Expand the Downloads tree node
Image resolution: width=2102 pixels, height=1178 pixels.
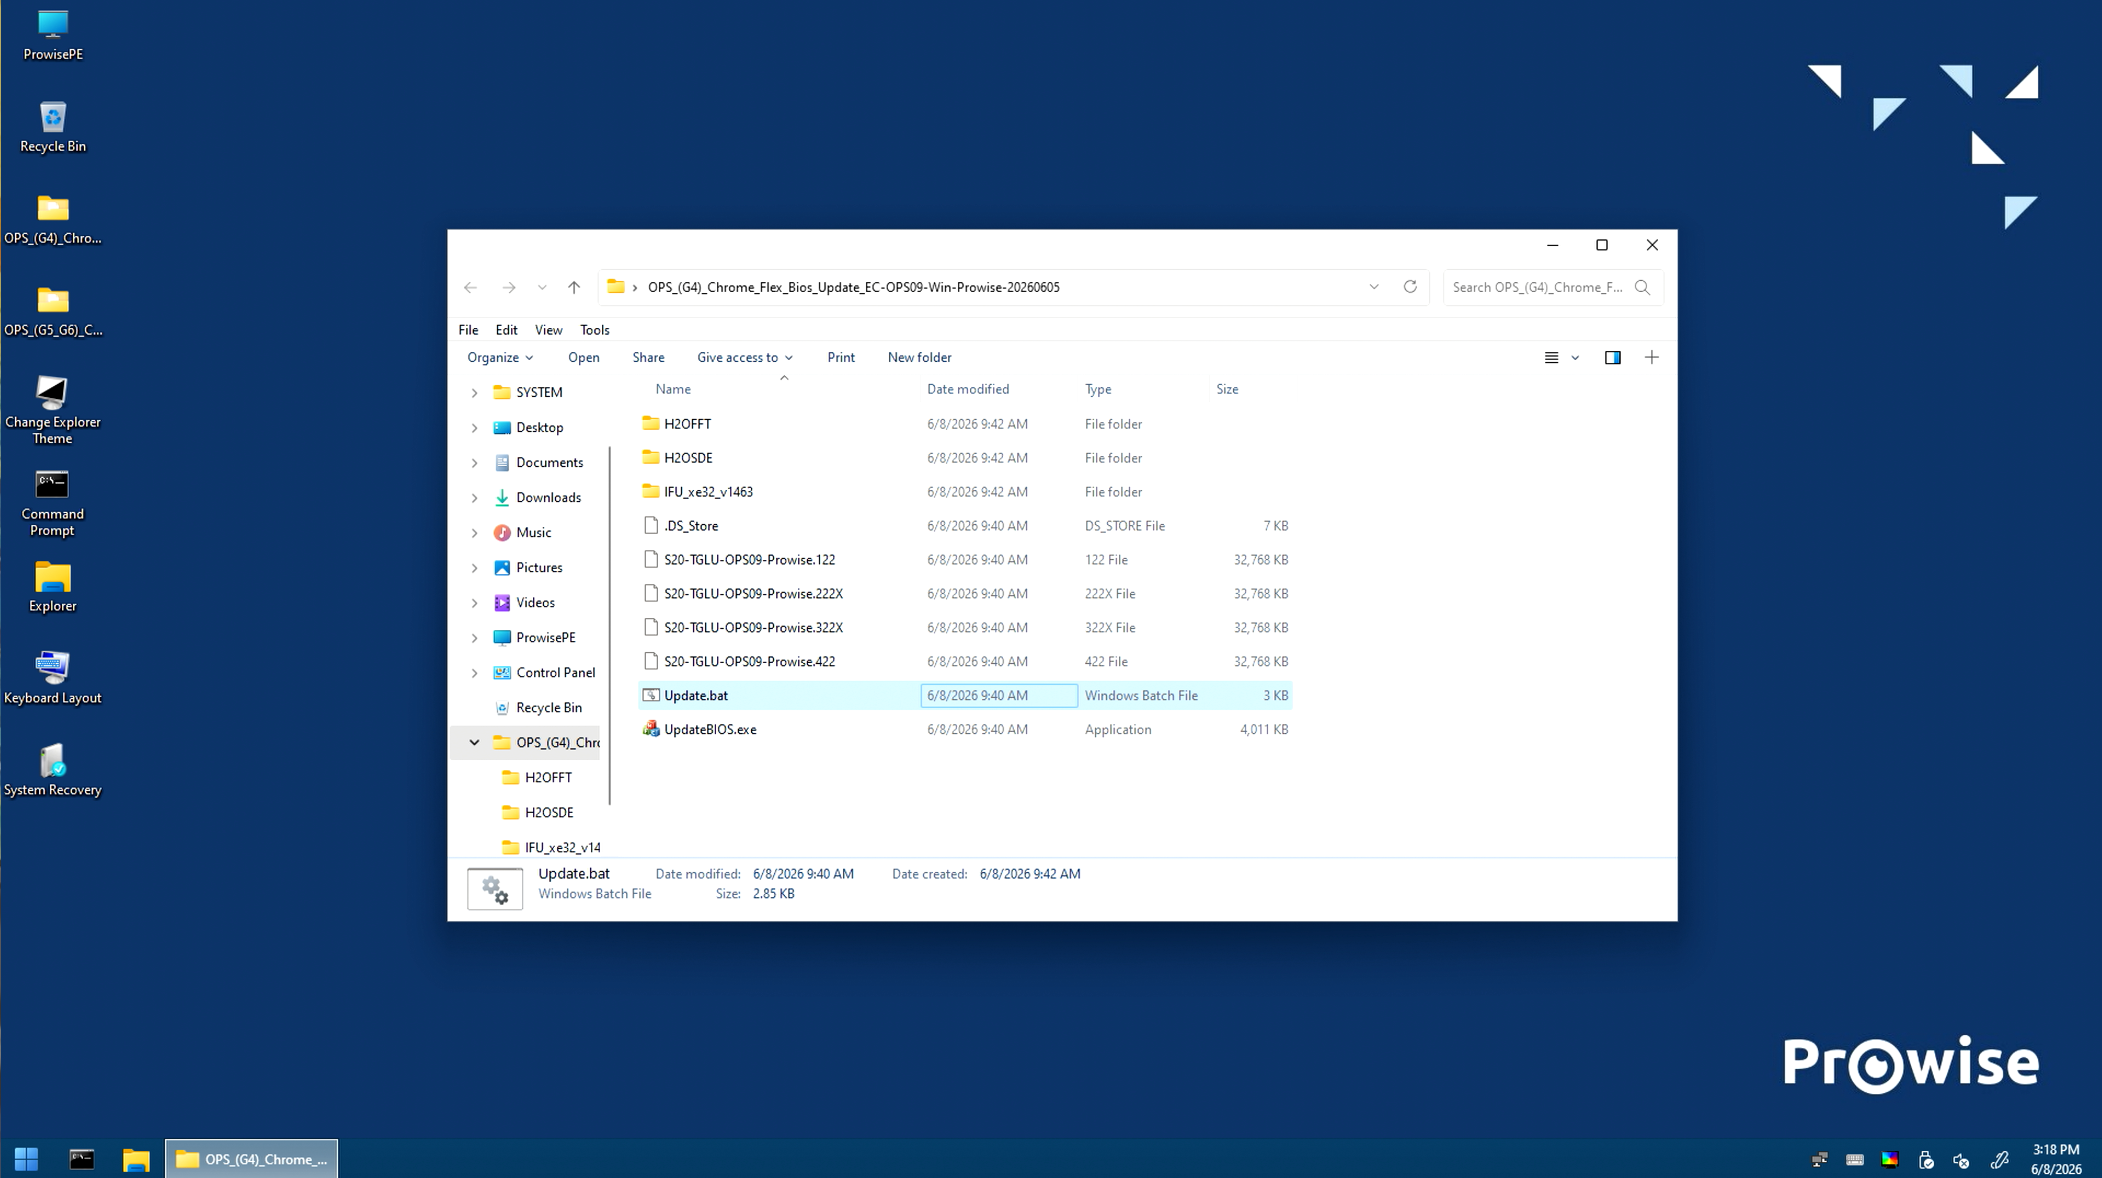474,498
